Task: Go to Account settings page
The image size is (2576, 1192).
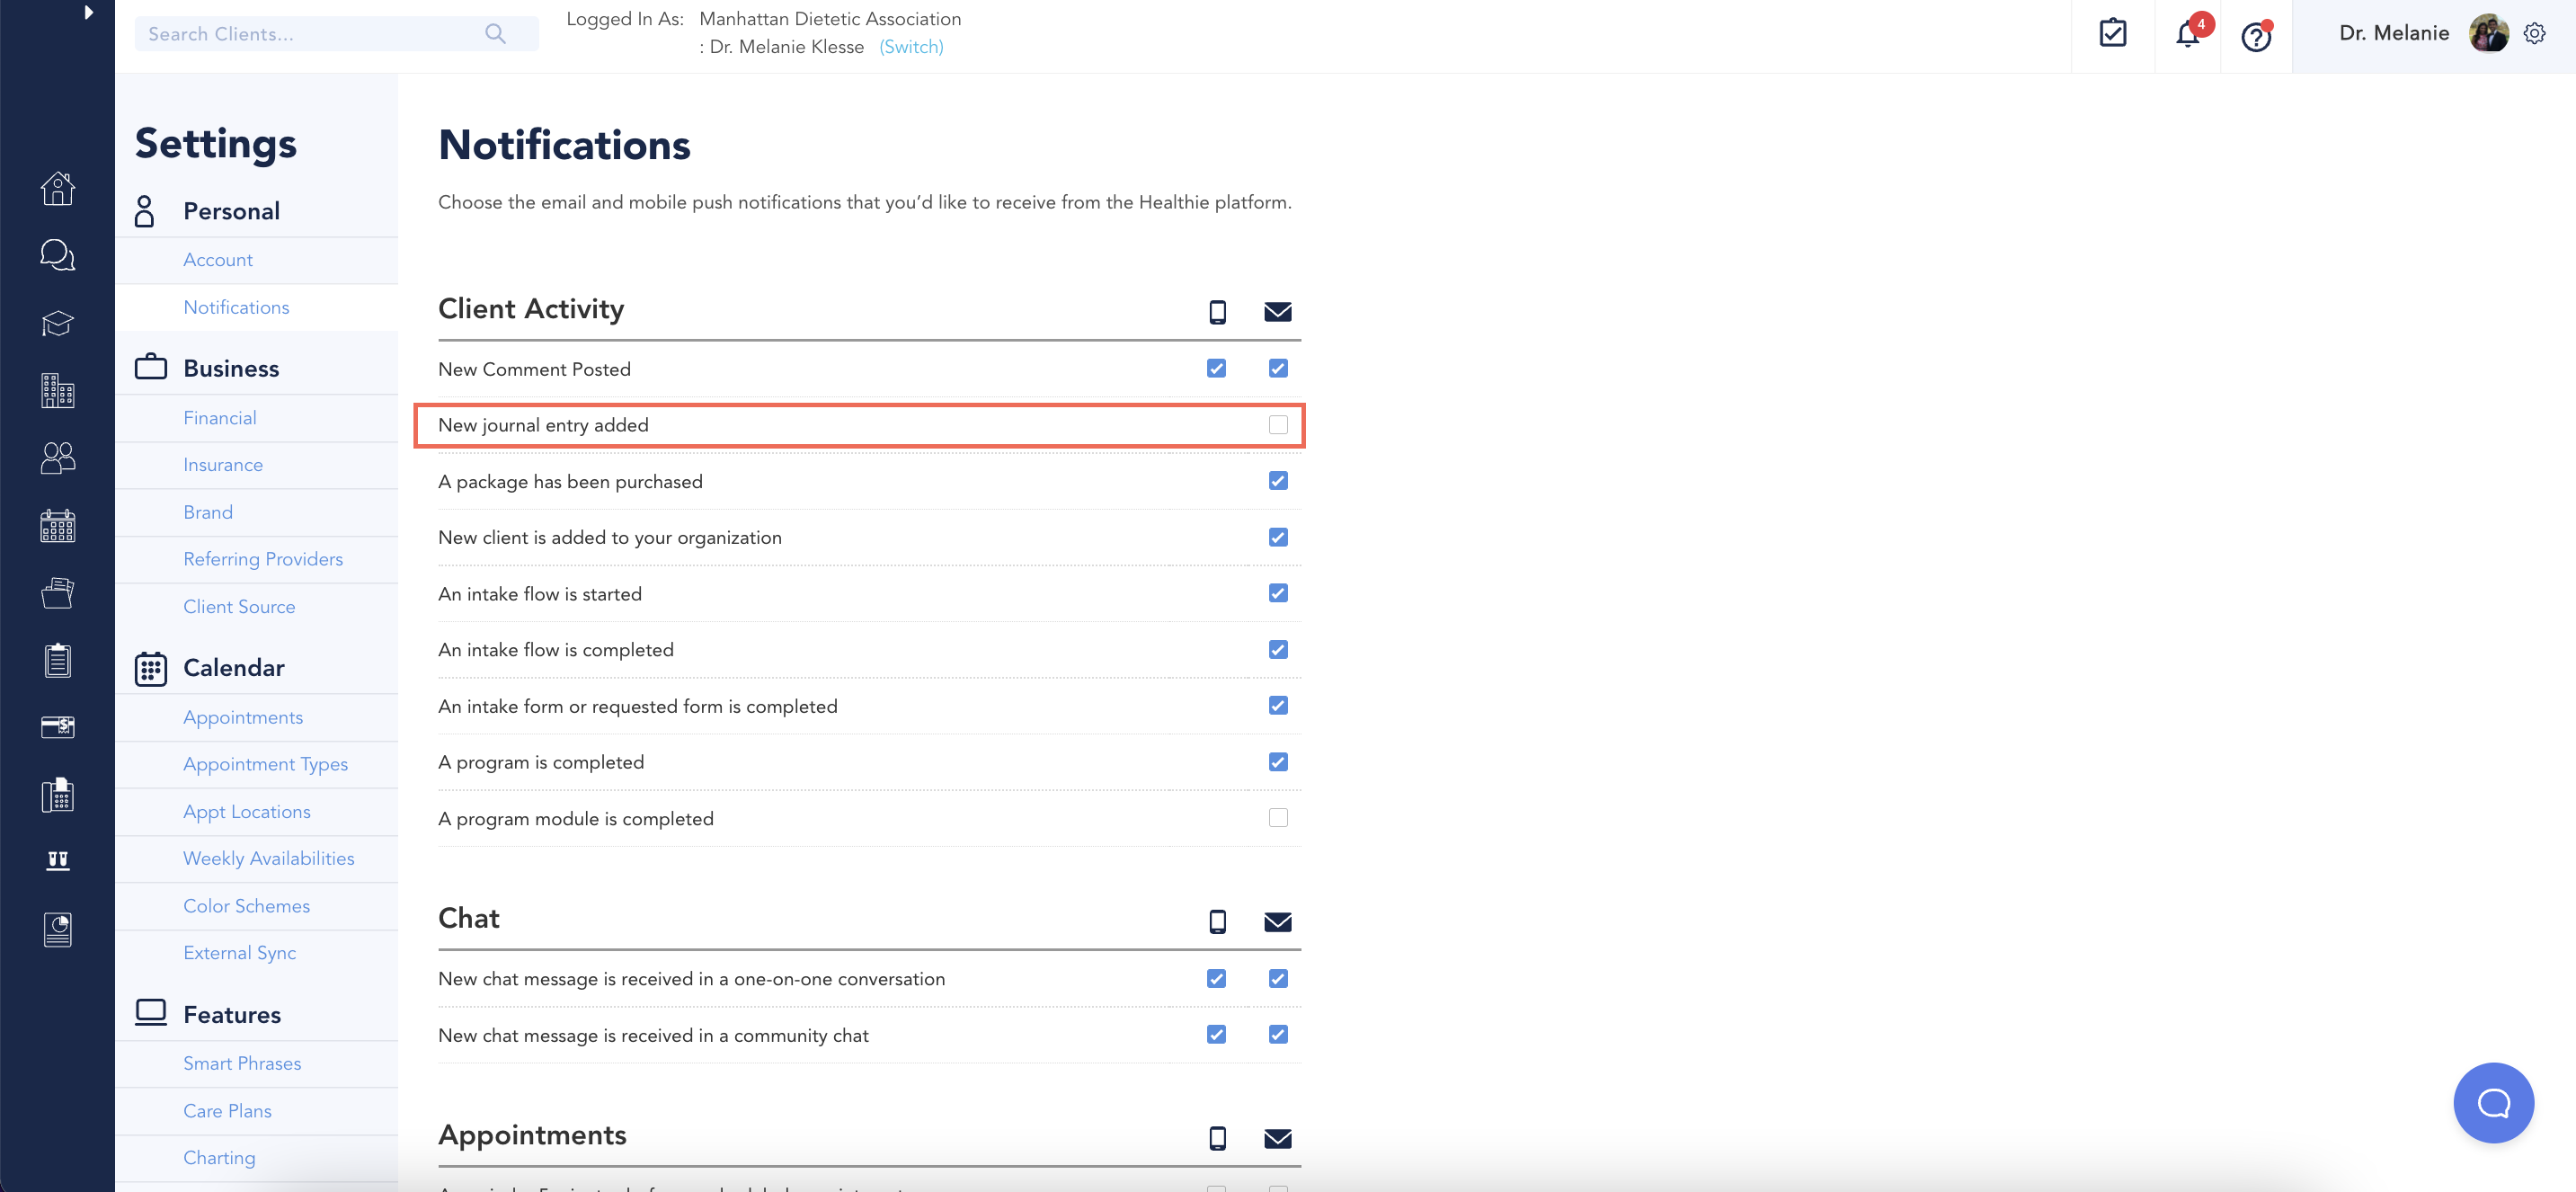Action: 218,260
